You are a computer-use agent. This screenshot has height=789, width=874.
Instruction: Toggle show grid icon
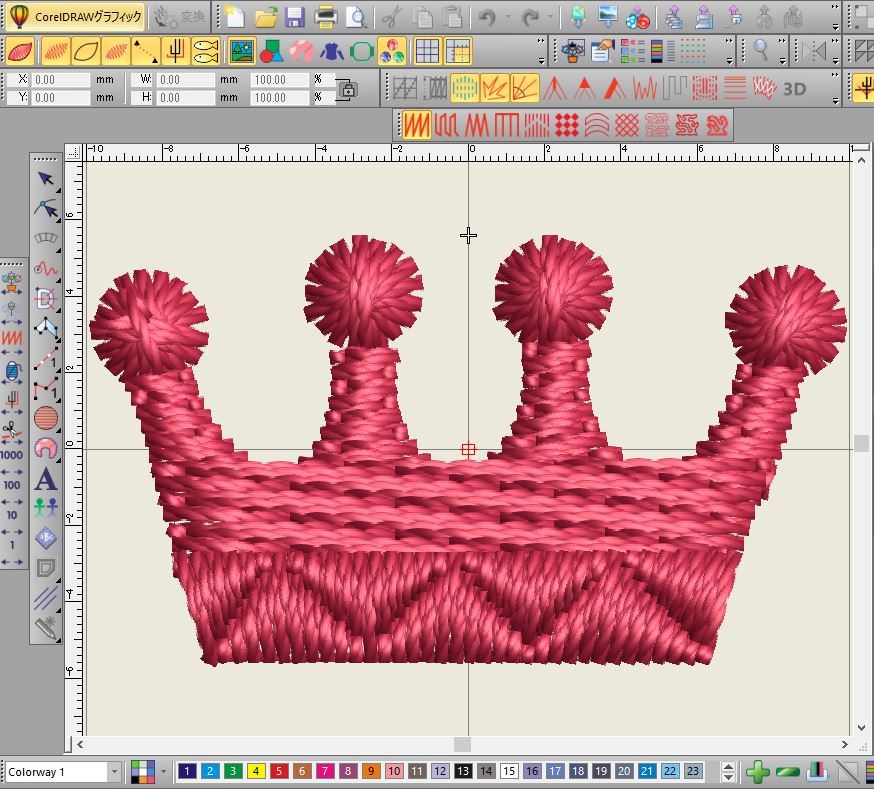pos(428,51)
